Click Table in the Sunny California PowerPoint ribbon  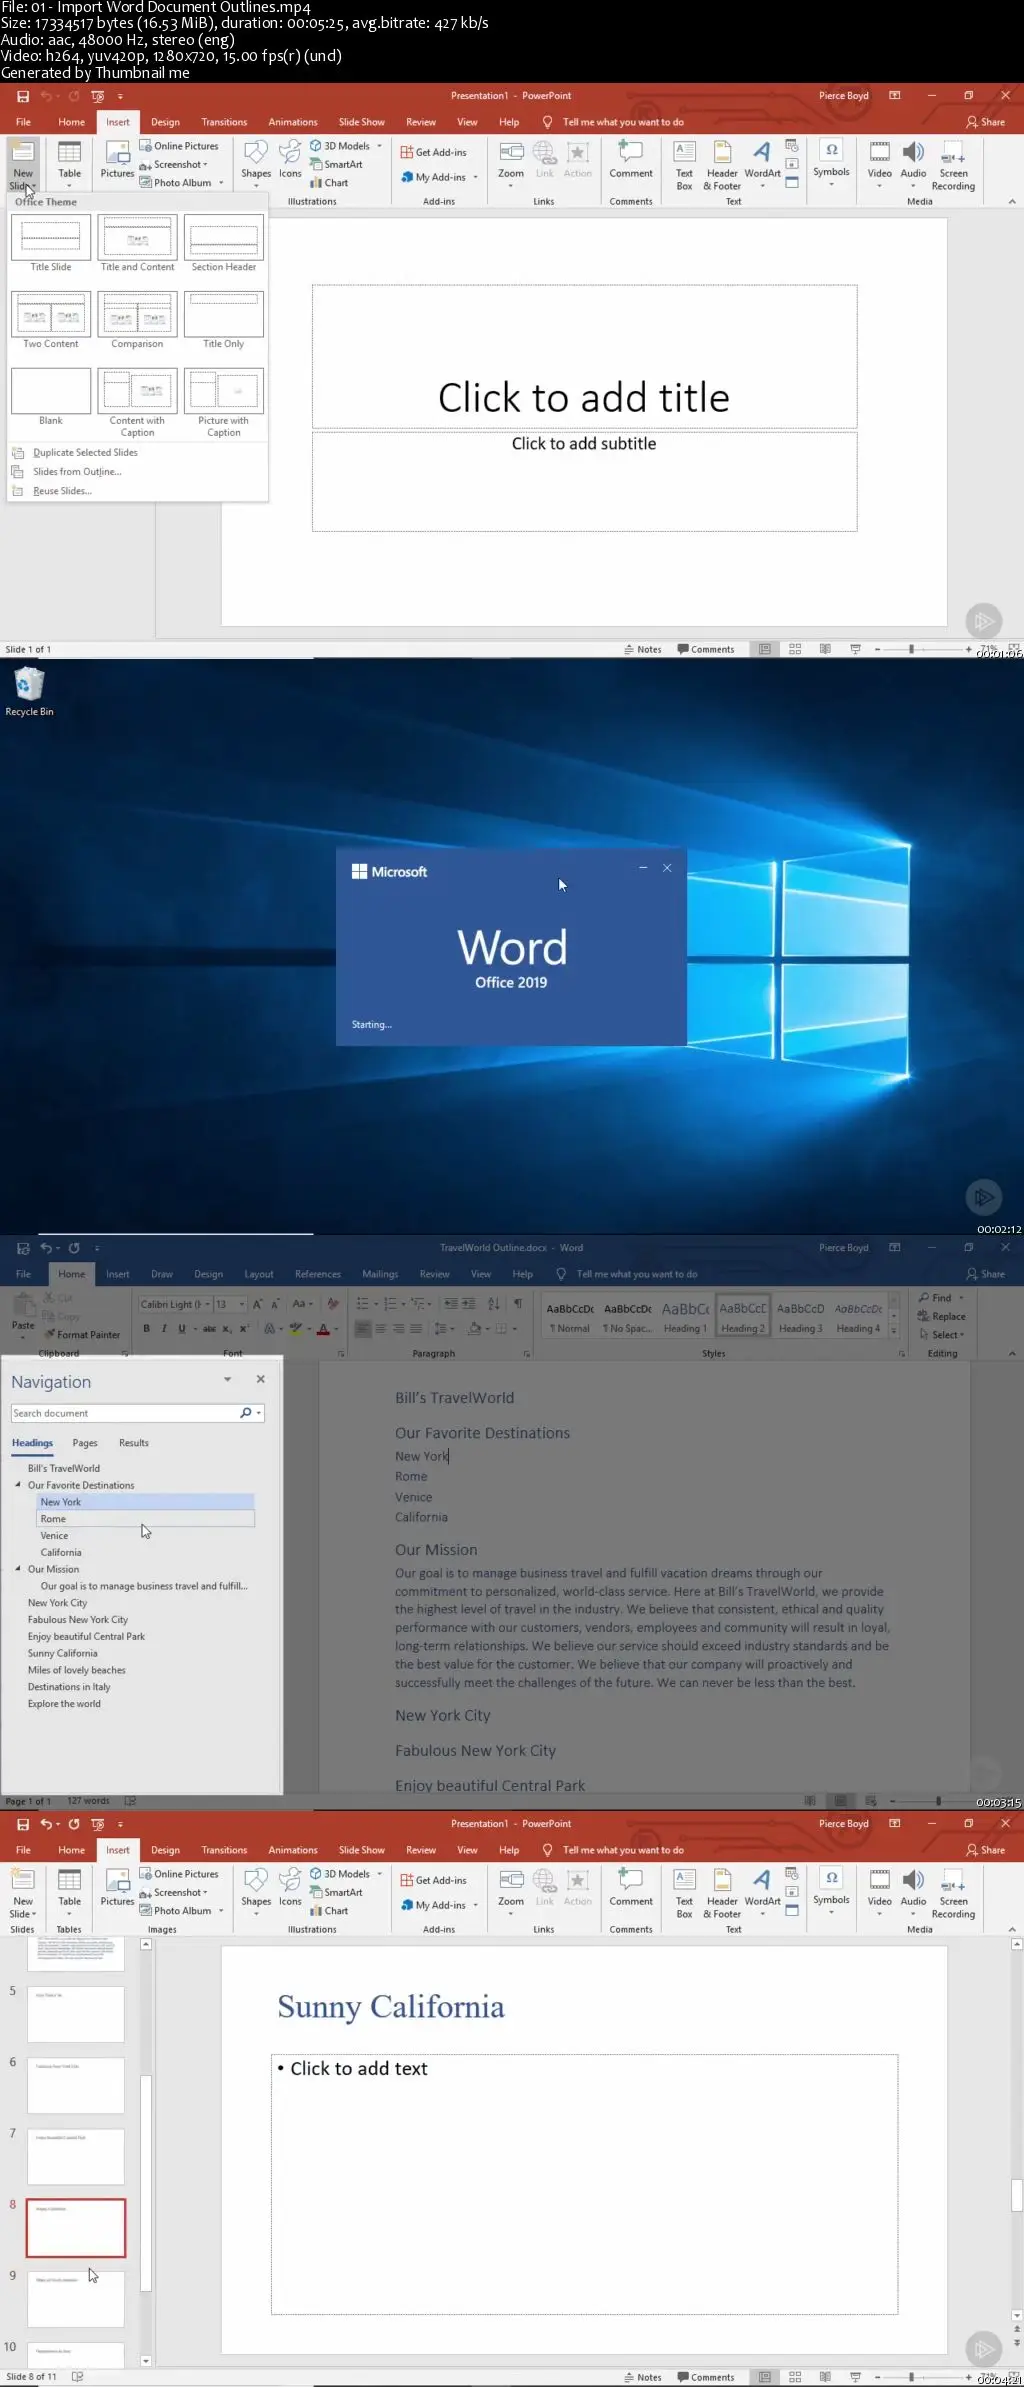click(x=69, y=1890)
